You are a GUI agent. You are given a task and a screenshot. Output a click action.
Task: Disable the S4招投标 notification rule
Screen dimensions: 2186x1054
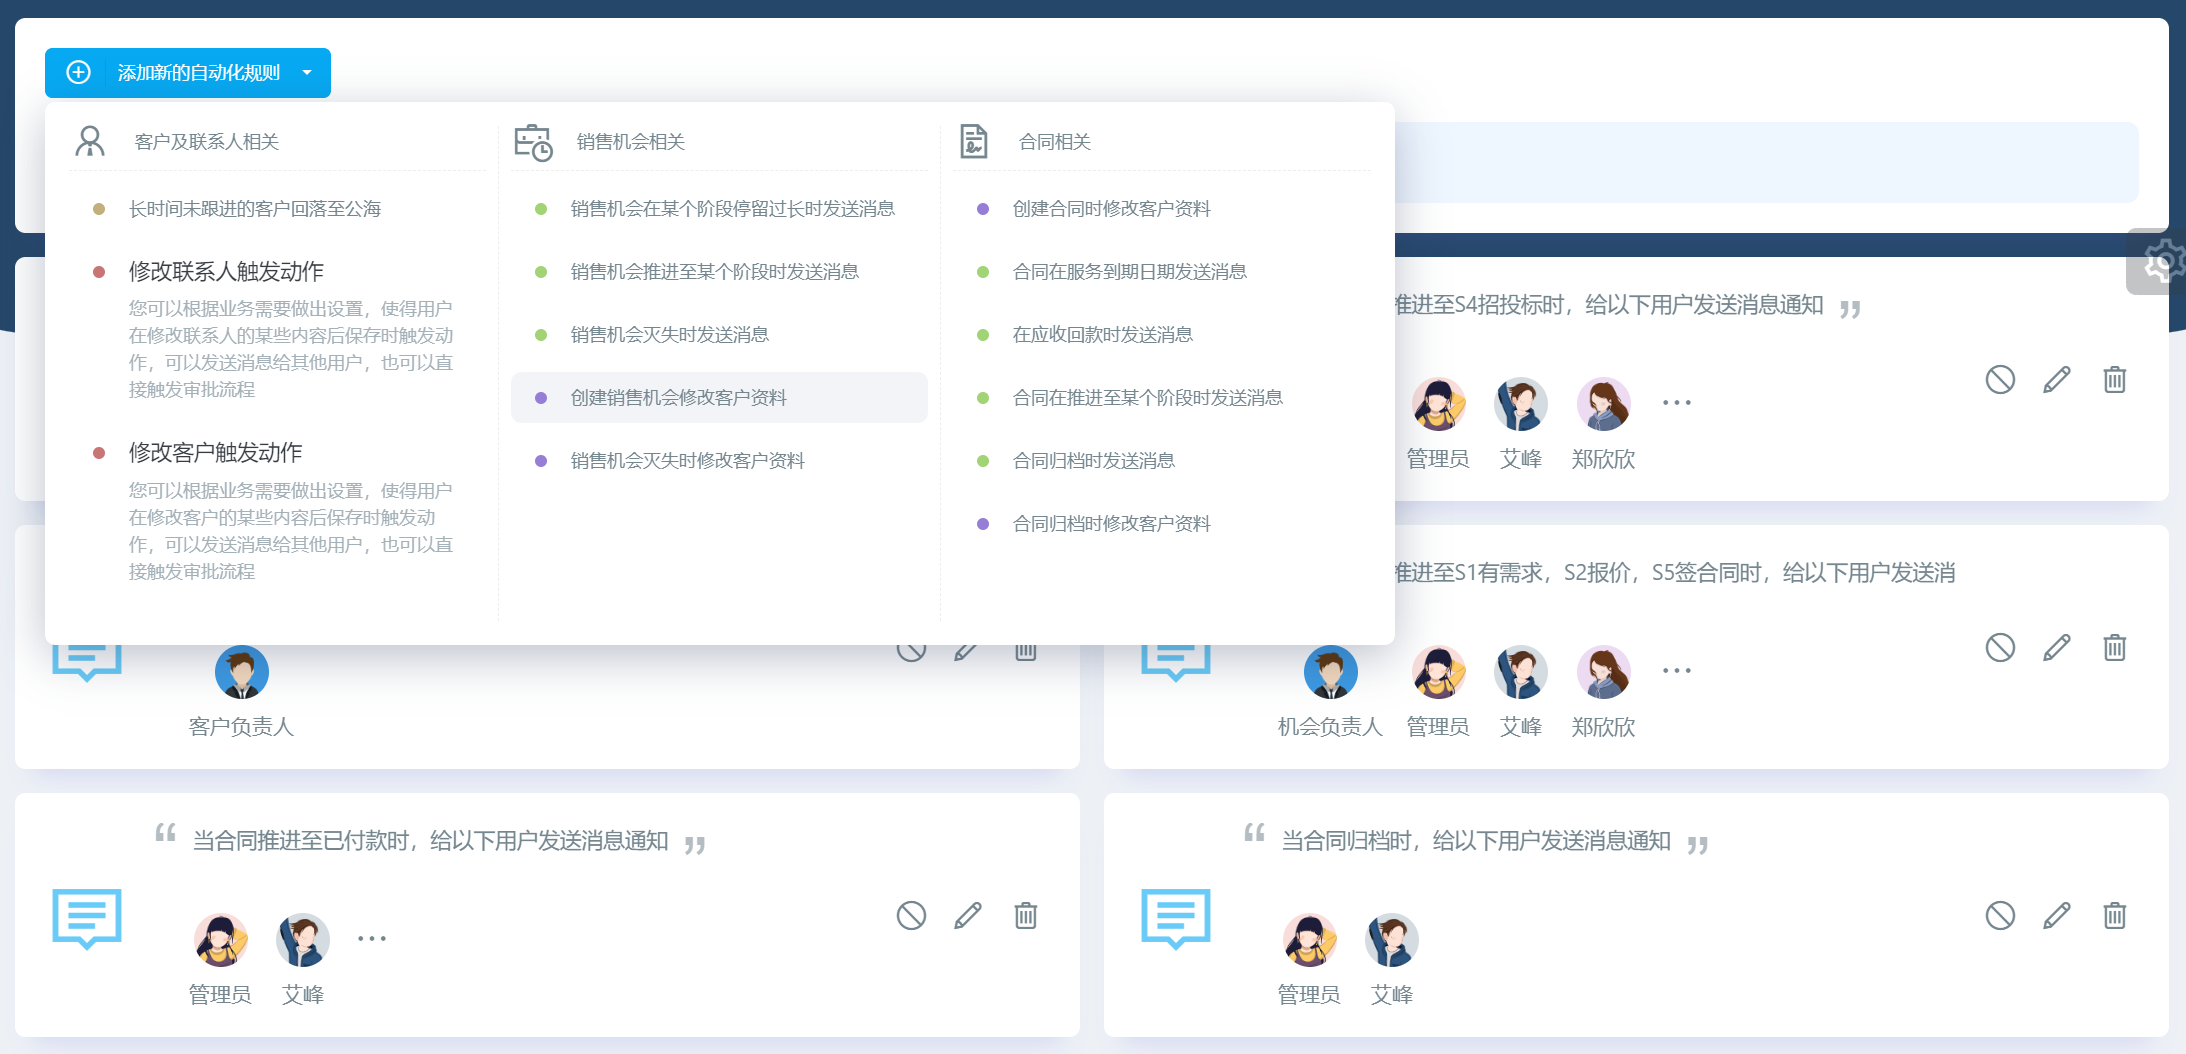click(1999, 378)
